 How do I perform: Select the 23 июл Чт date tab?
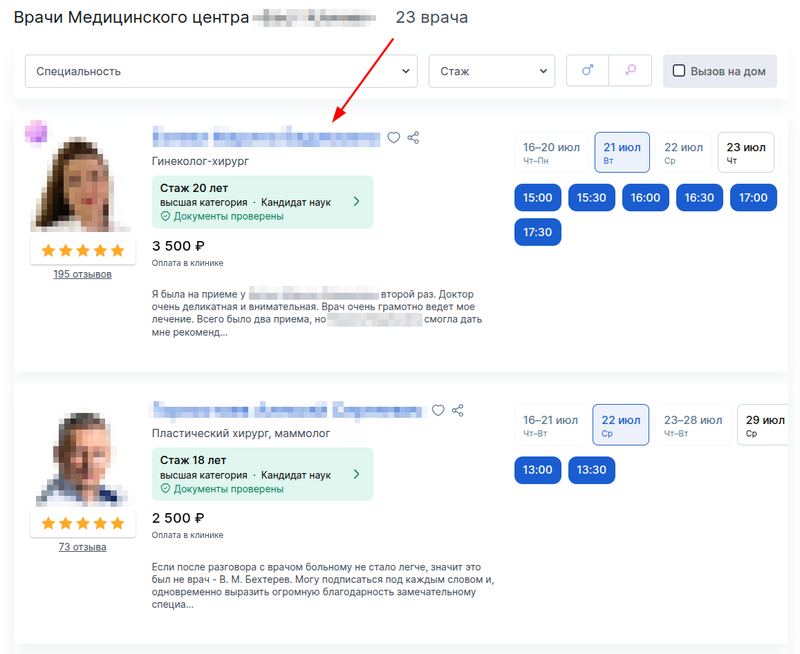pyautogui.click(x=746, y=153)
